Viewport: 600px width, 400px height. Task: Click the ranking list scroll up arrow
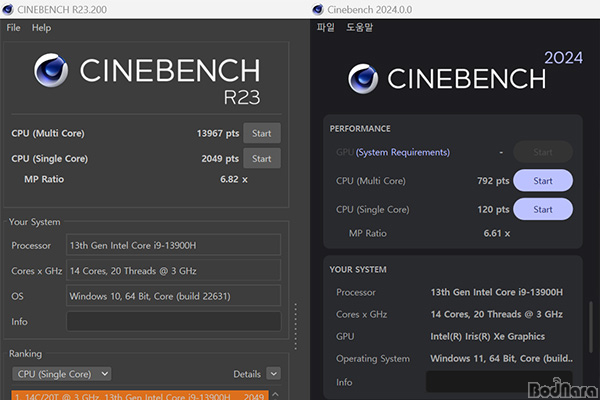pos(276,394)
